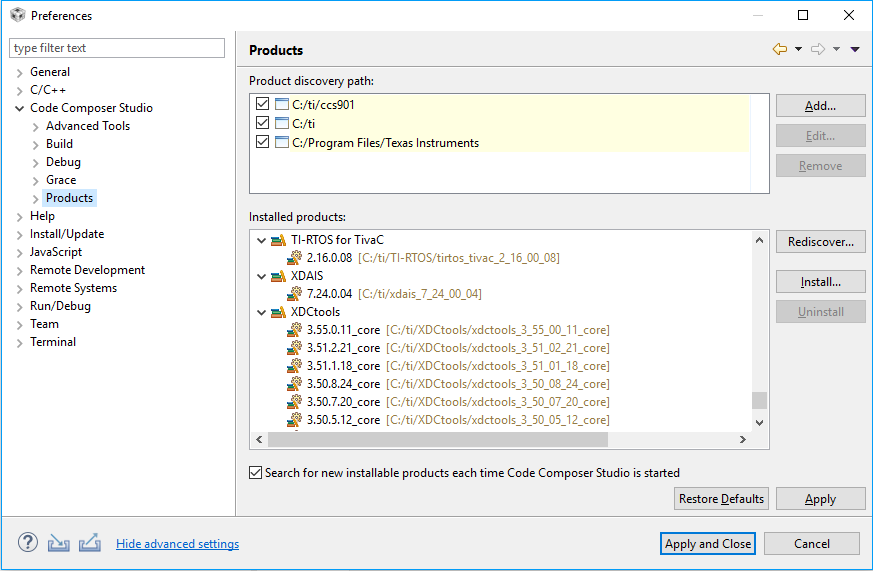Click Apply and Close
This screenshot has width=873, height=571.
click(x=708, y=544)
